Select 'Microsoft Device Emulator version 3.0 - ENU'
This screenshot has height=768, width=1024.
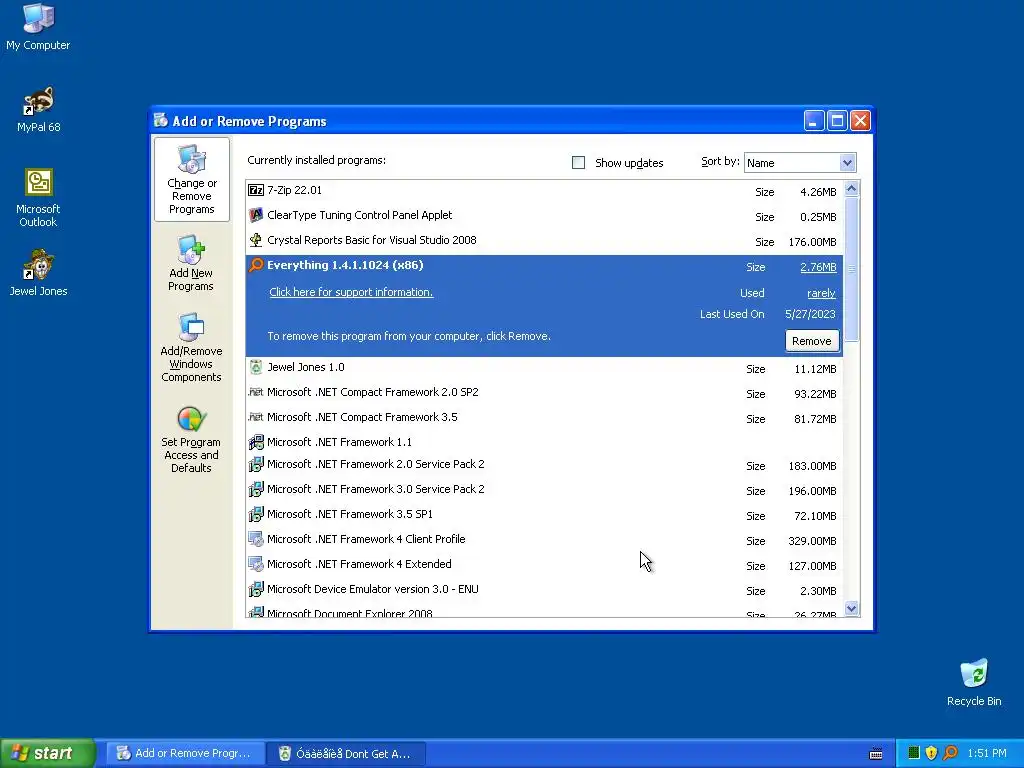[x=544, y=590]
